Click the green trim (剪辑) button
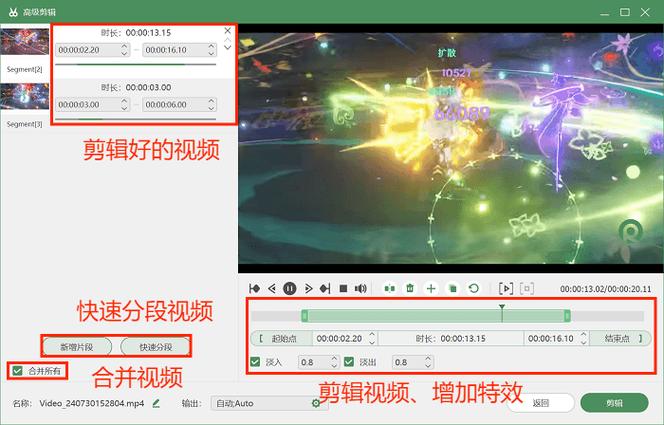Image resolution: width=664 pixels, height=425 pixels. (x=614, y=403)
